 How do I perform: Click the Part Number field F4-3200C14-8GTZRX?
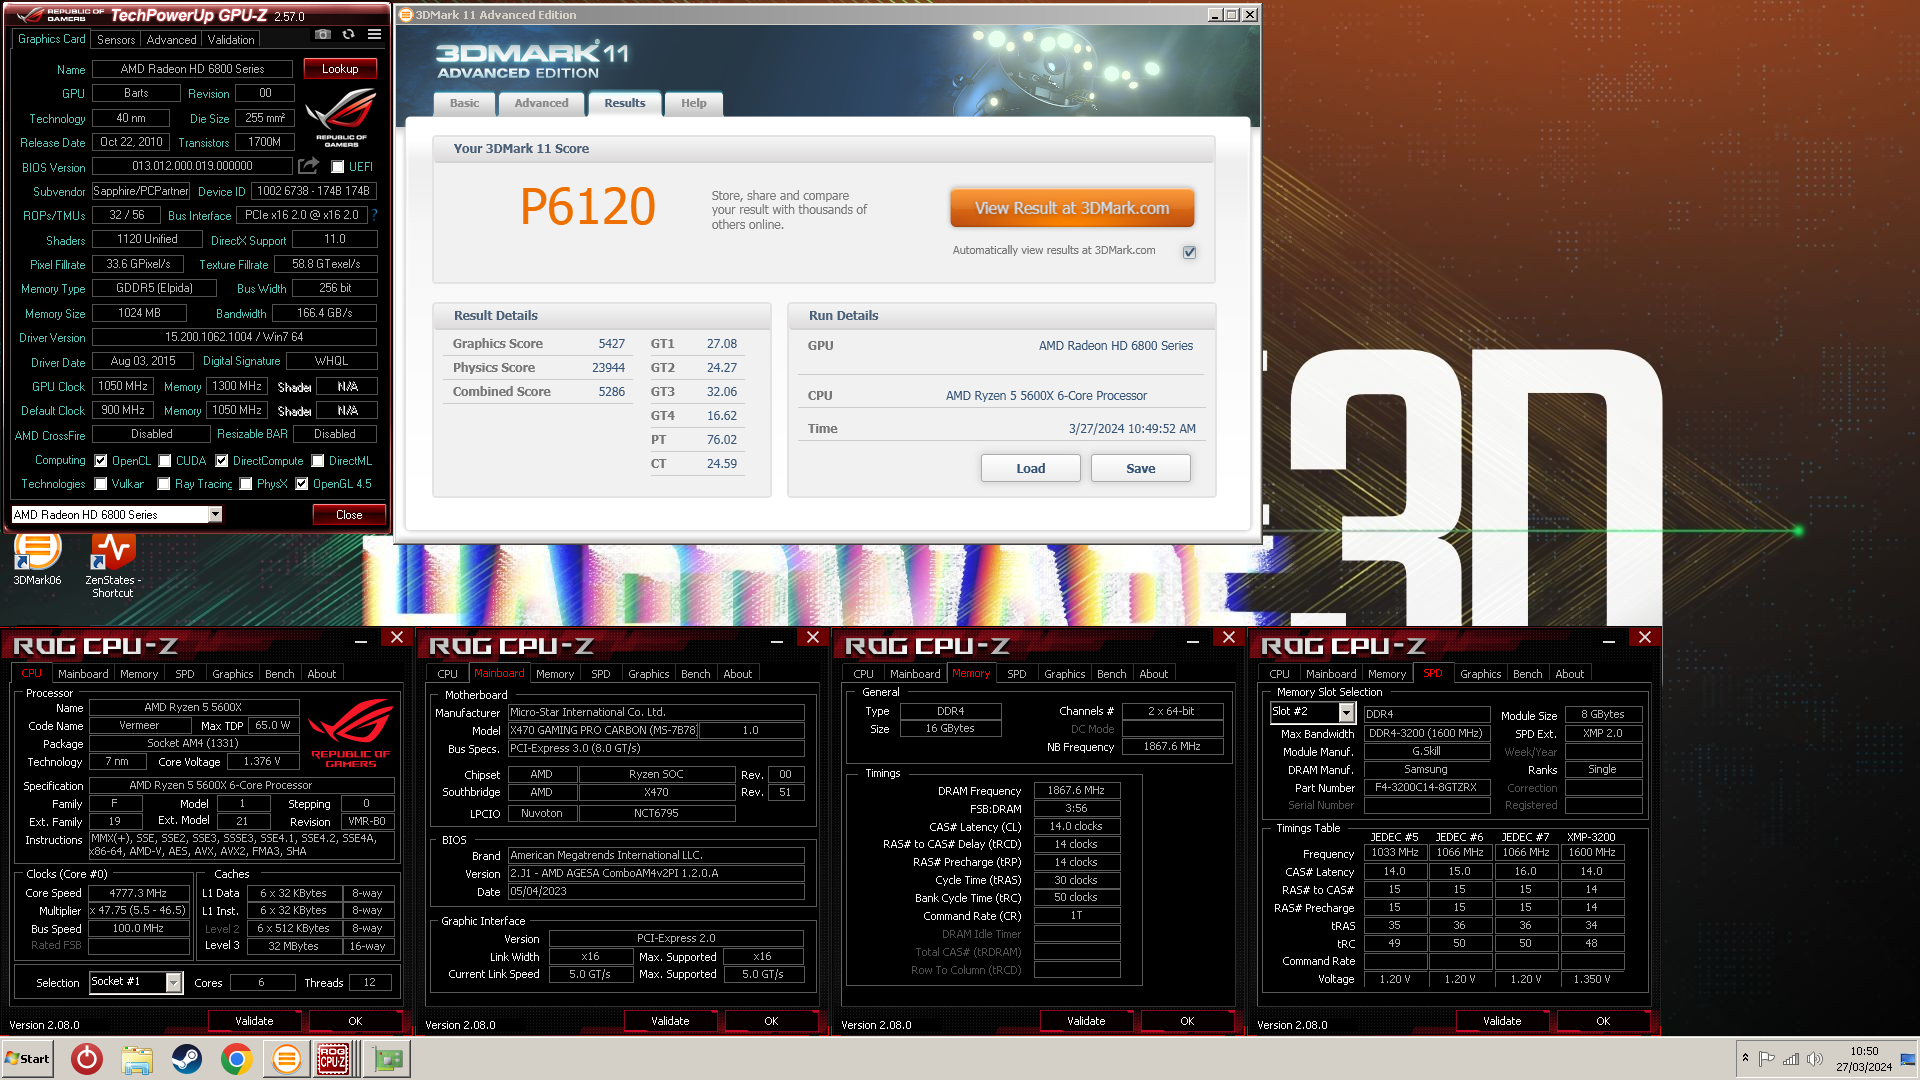coord(1426,788)
